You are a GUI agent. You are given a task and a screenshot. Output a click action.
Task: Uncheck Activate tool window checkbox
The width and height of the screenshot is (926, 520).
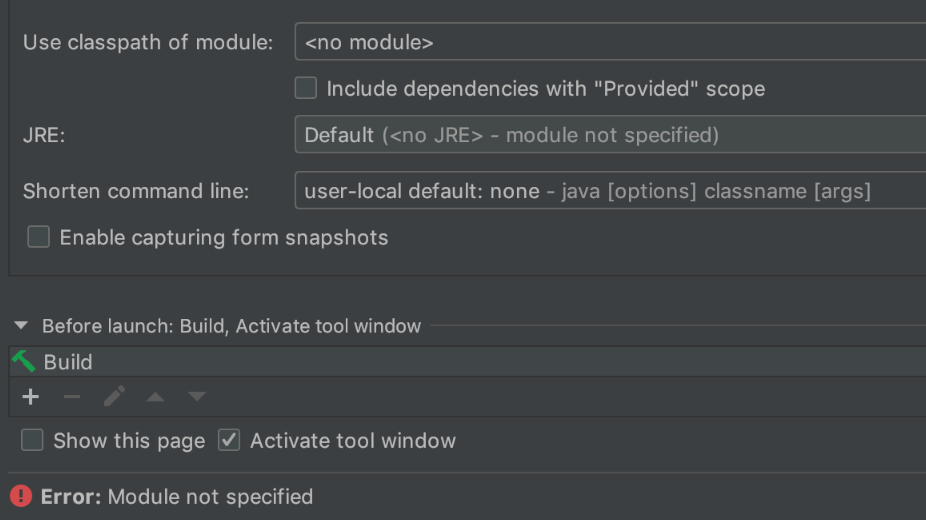tap(229, 440)
